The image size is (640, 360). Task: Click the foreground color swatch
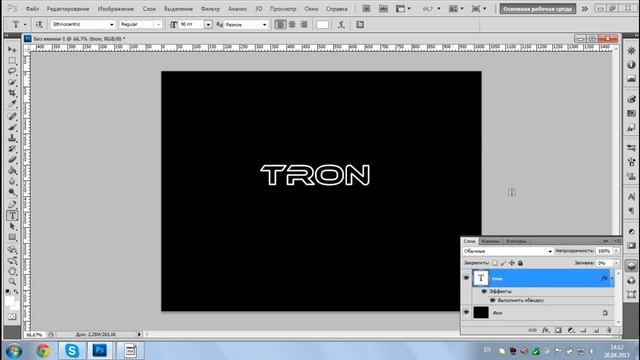(x=10, y=301)
